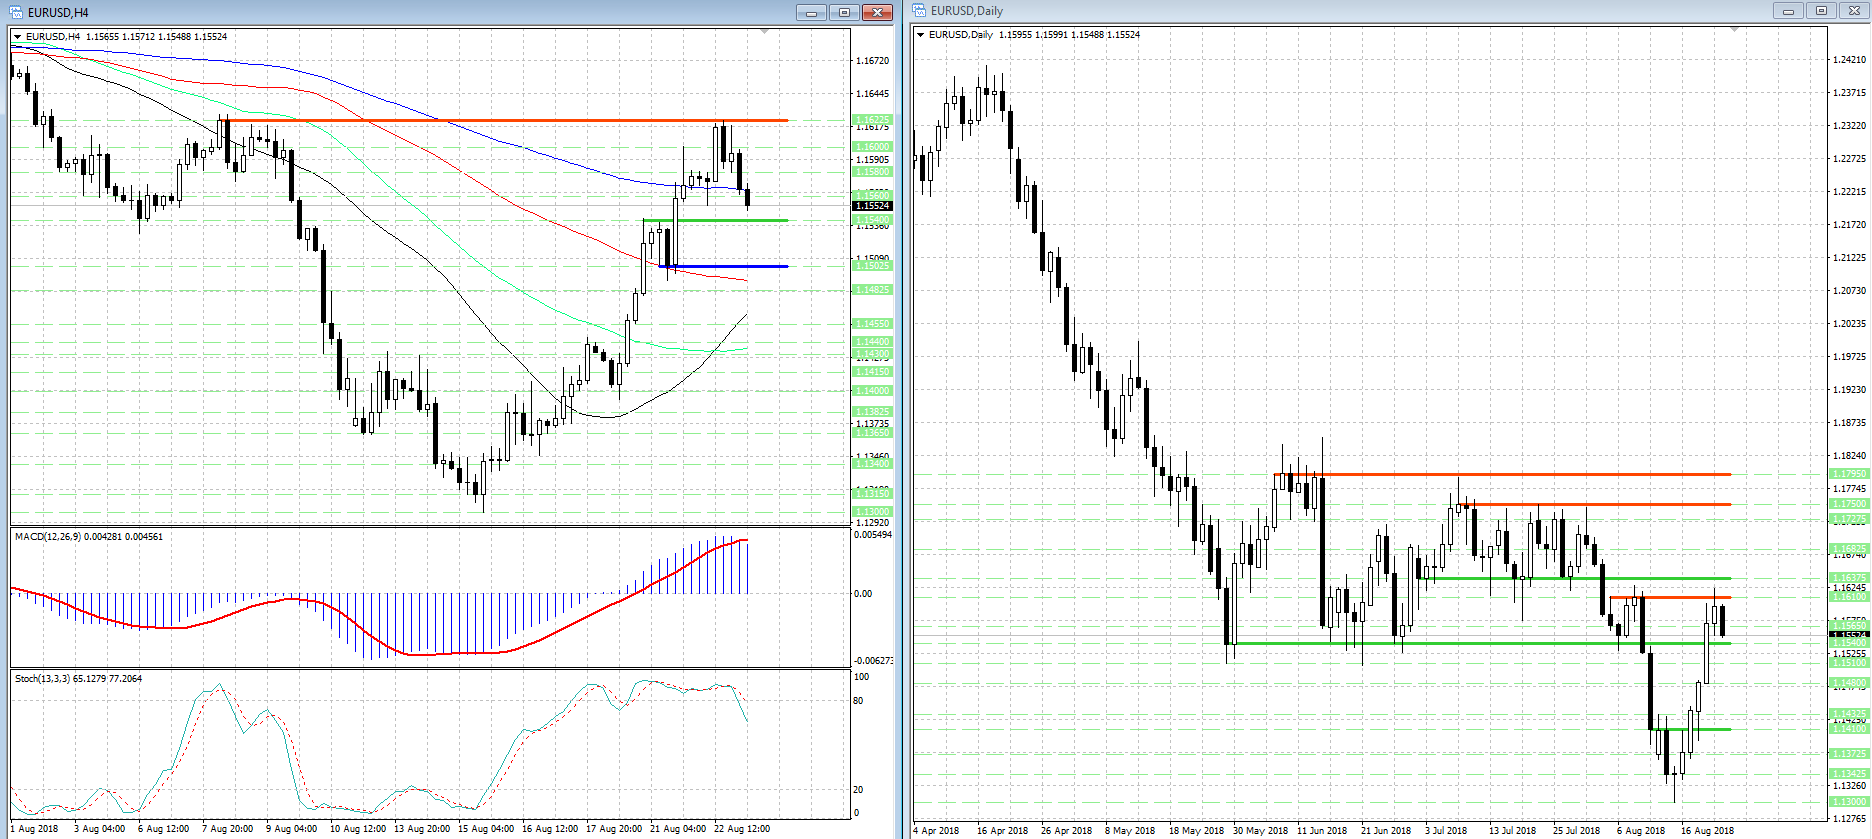Minimize the EURUSD,Daily chart window

click(1788, 10)
